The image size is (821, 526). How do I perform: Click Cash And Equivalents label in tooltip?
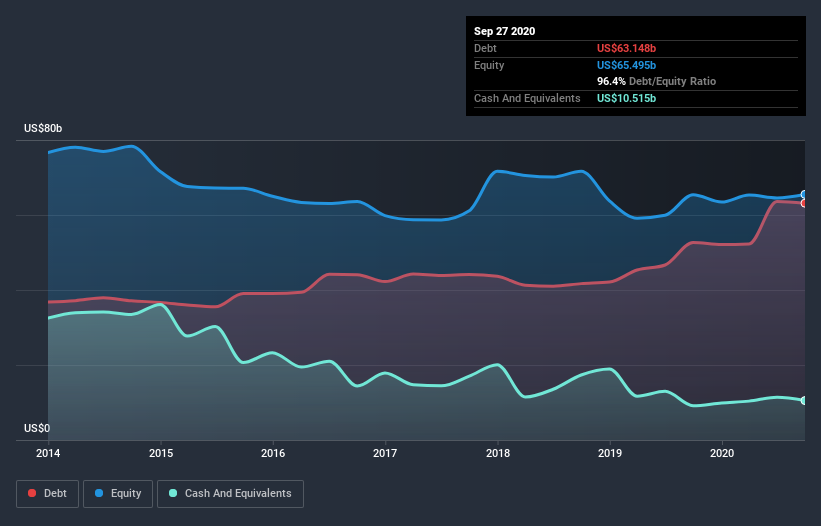pyautogui.click(x=527, y=98)
